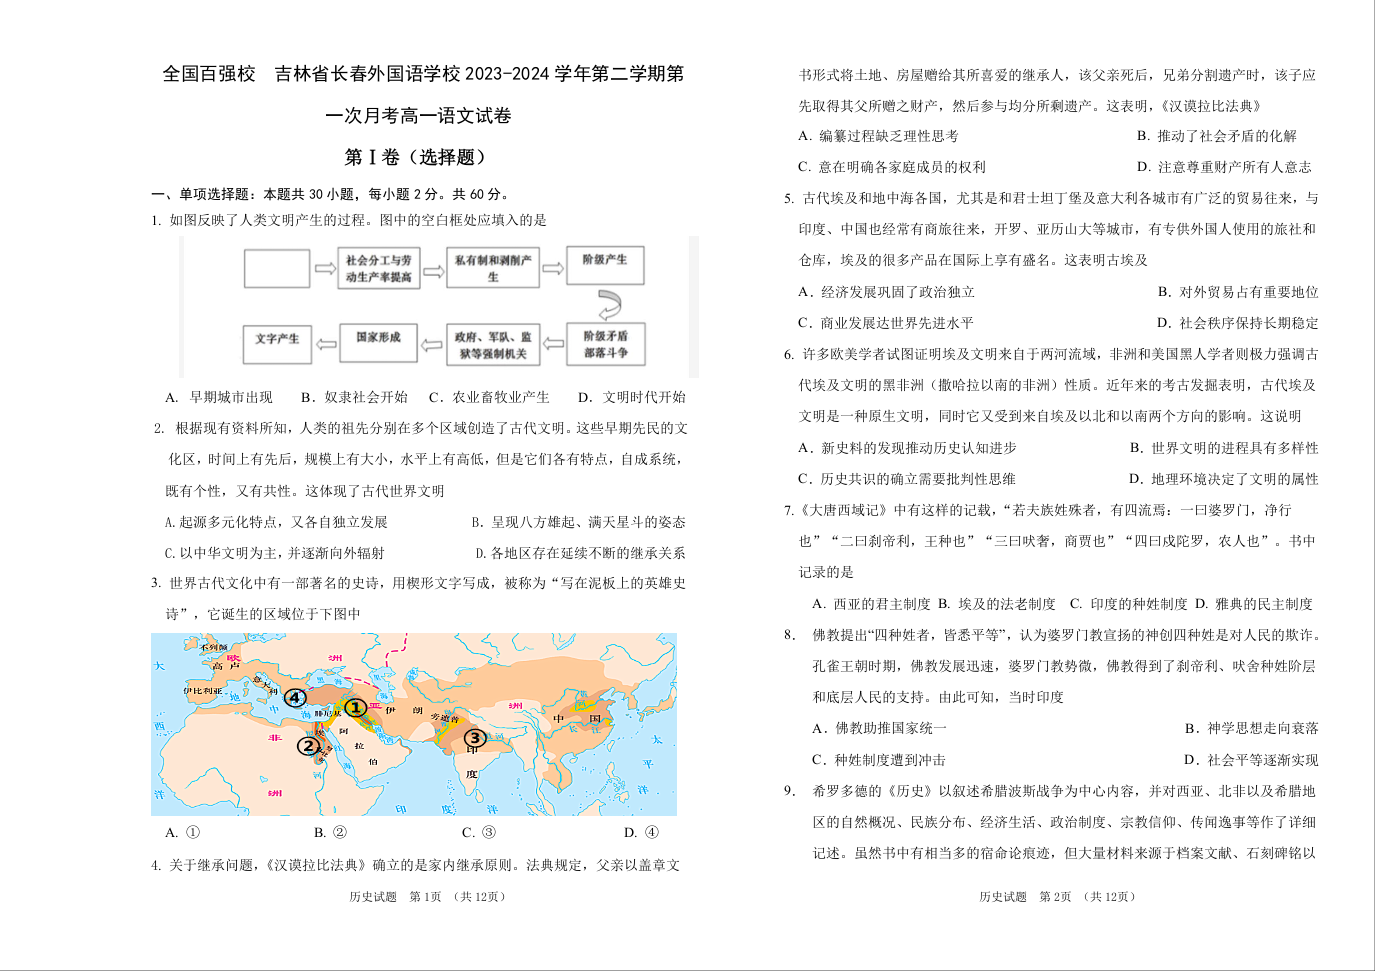Image resolution: width=1375 pixels, height=971 pixels.
Task: Click the page 1 footer 历史试题 第1页
Action: click(427, 897)
